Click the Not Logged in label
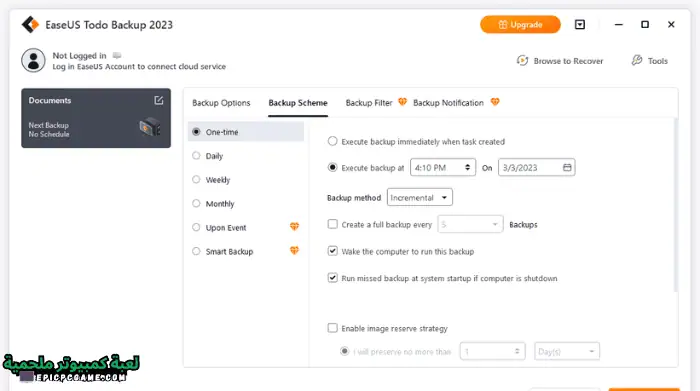This screenshot has height=391, width=700. (x=79, y=56)
